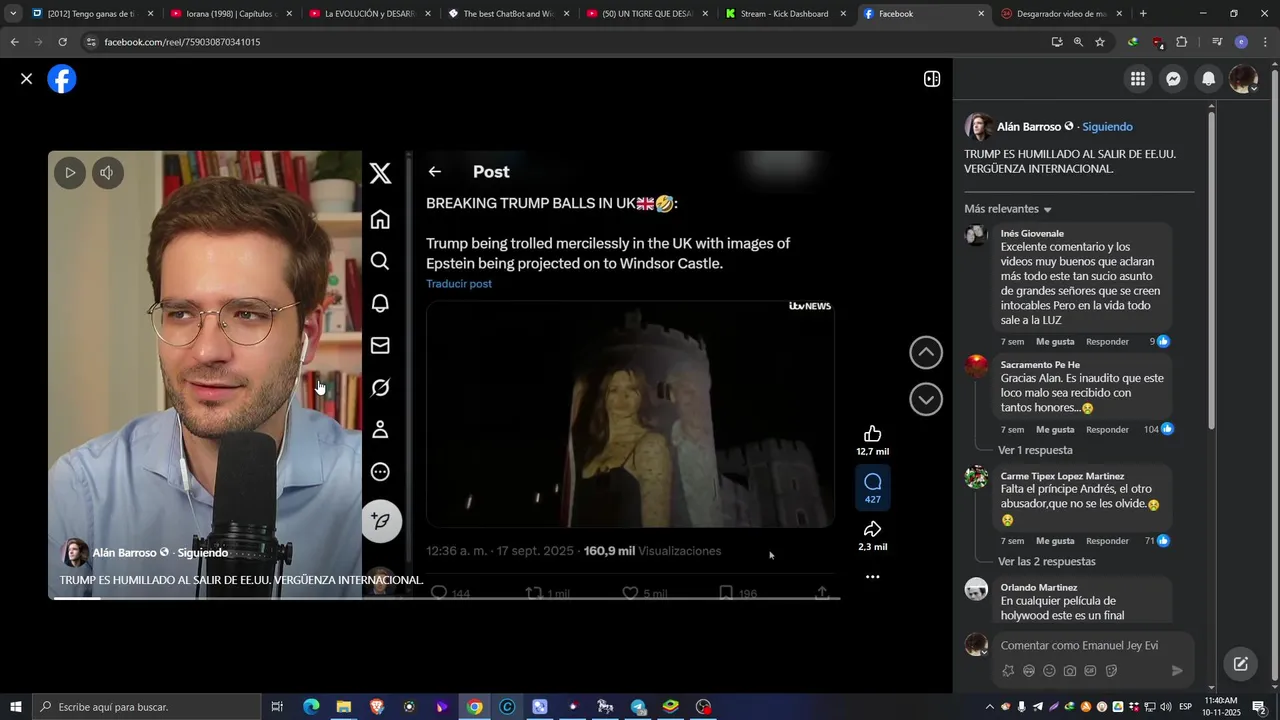This screenshot has height=720, width=1280.
Task: Play the reel video
Action: [x=70, y=172]
